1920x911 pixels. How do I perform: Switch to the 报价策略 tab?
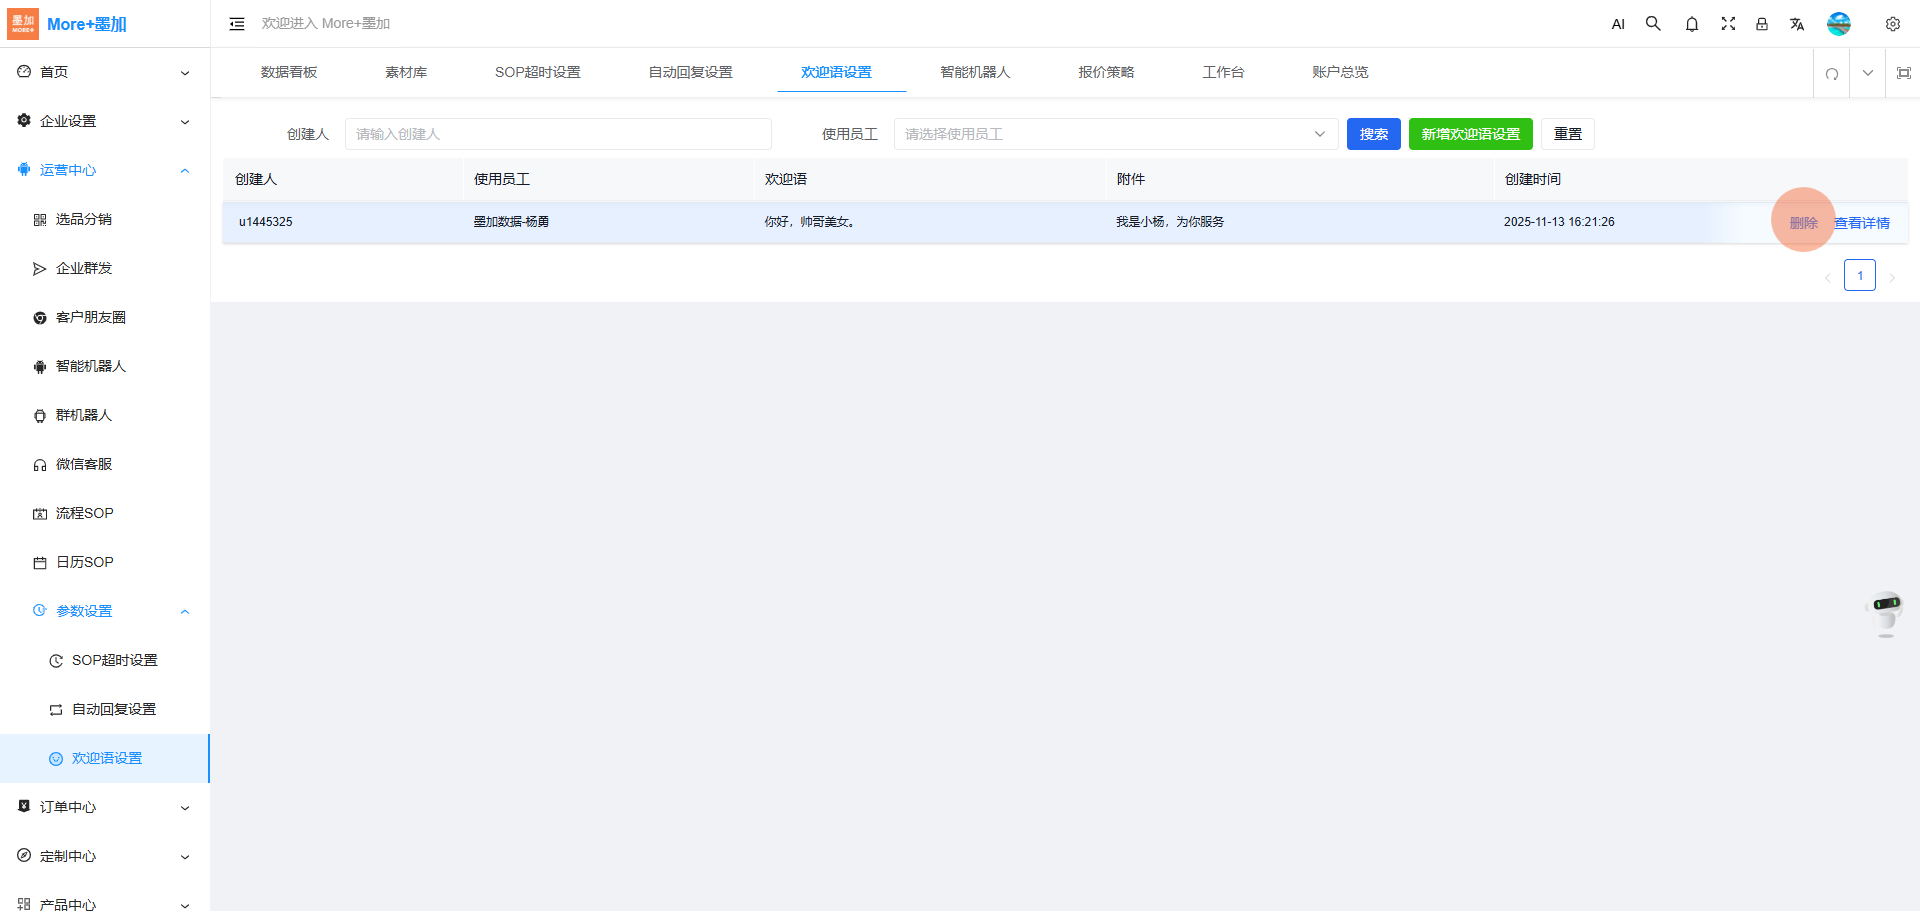(1106, 72)
